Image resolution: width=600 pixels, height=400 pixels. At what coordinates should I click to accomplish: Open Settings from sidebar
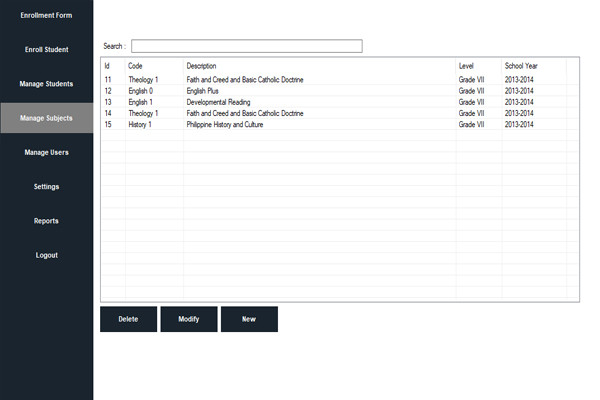pyautogui.click(x=46, y=186)
